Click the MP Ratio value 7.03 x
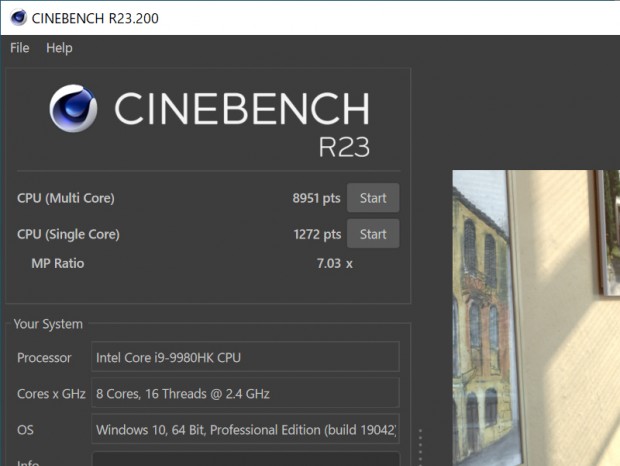The width and height of the screenshot is (620, 466). (x=335, y=263)
